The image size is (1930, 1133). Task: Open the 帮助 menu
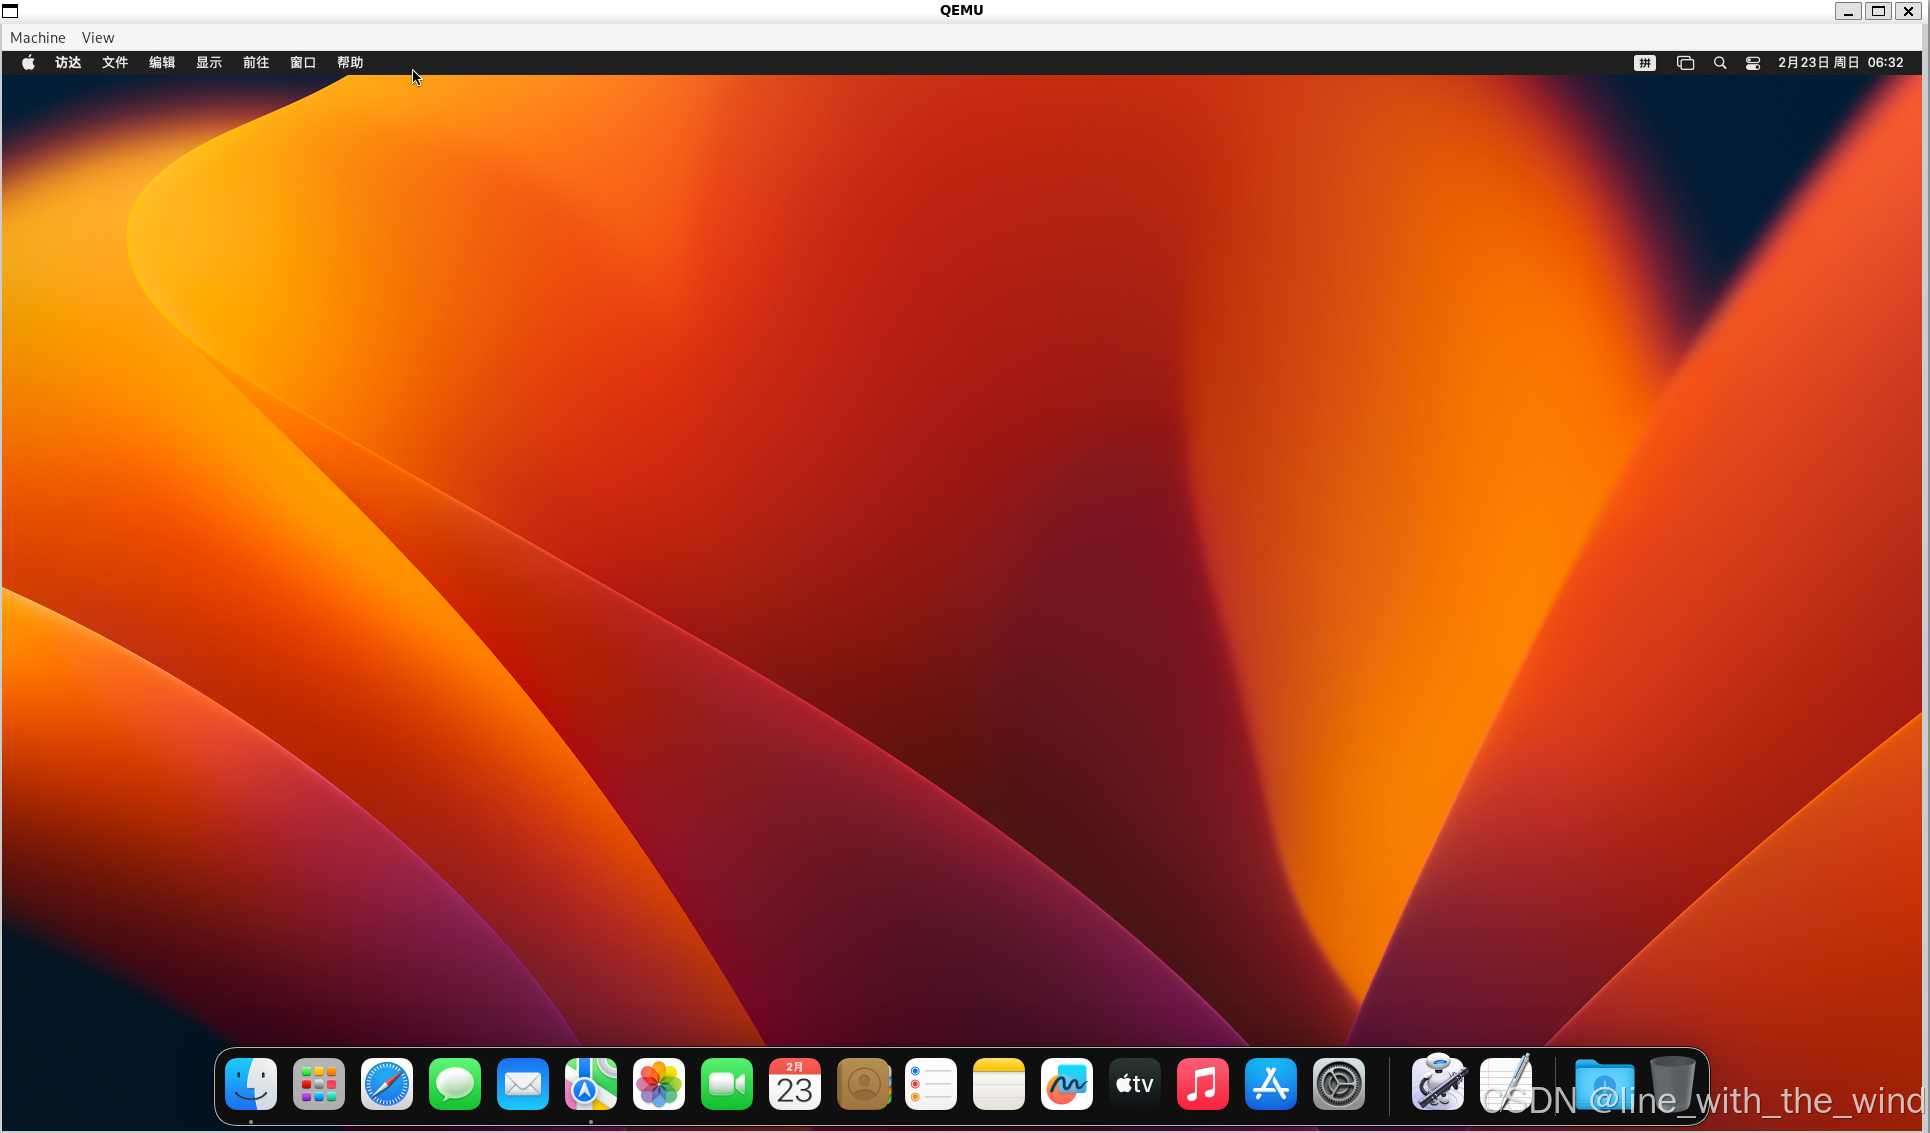coord(350,62)
